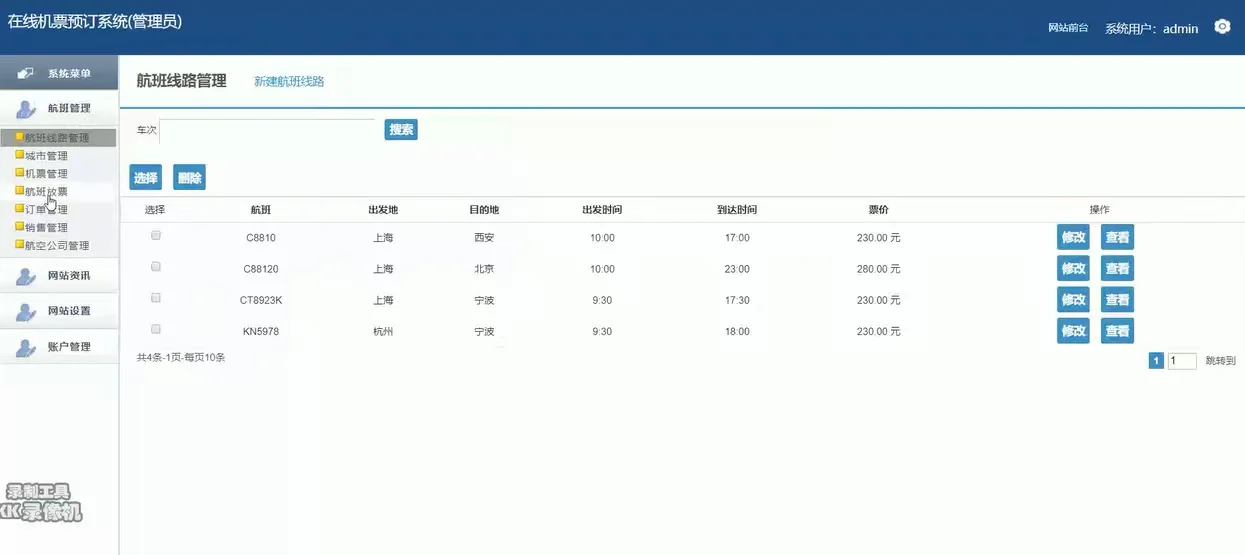The image size is (1245, 555).
Task: Click the 票价 column header
Action: pyautogui.click(x=879, y=210)
